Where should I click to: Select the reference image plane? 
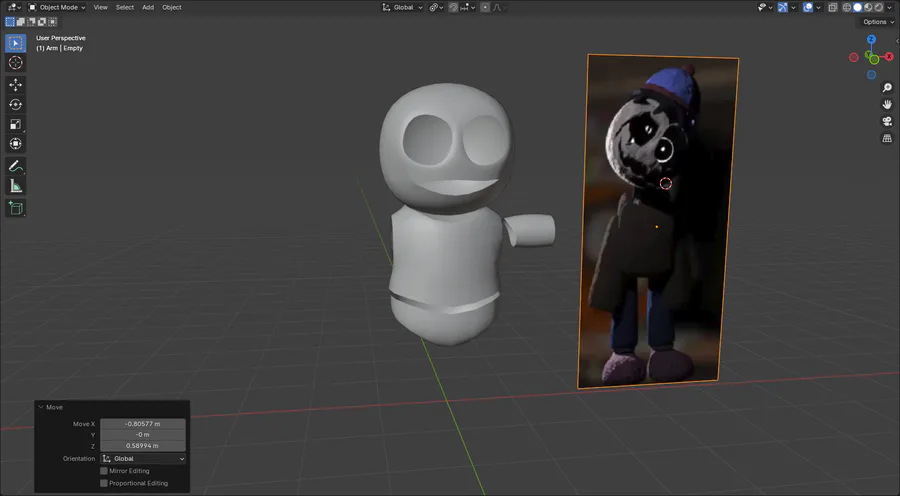(x=658, y=221)
